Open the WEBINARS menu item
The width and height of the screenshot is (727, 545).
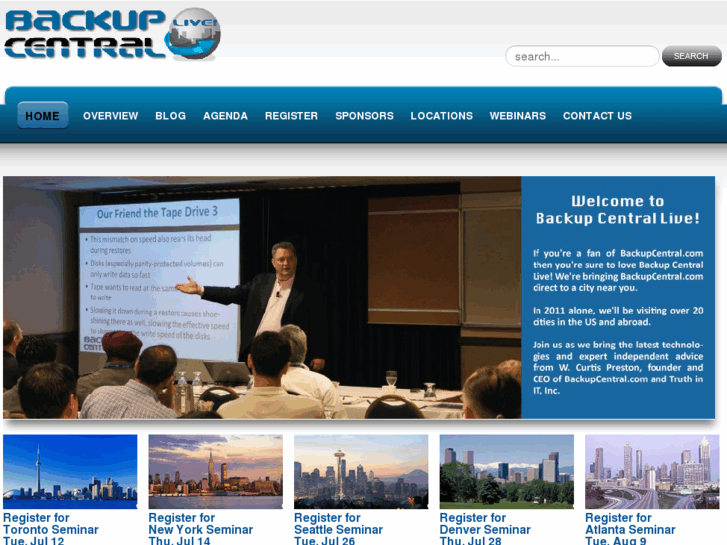[x=518, y=116]
